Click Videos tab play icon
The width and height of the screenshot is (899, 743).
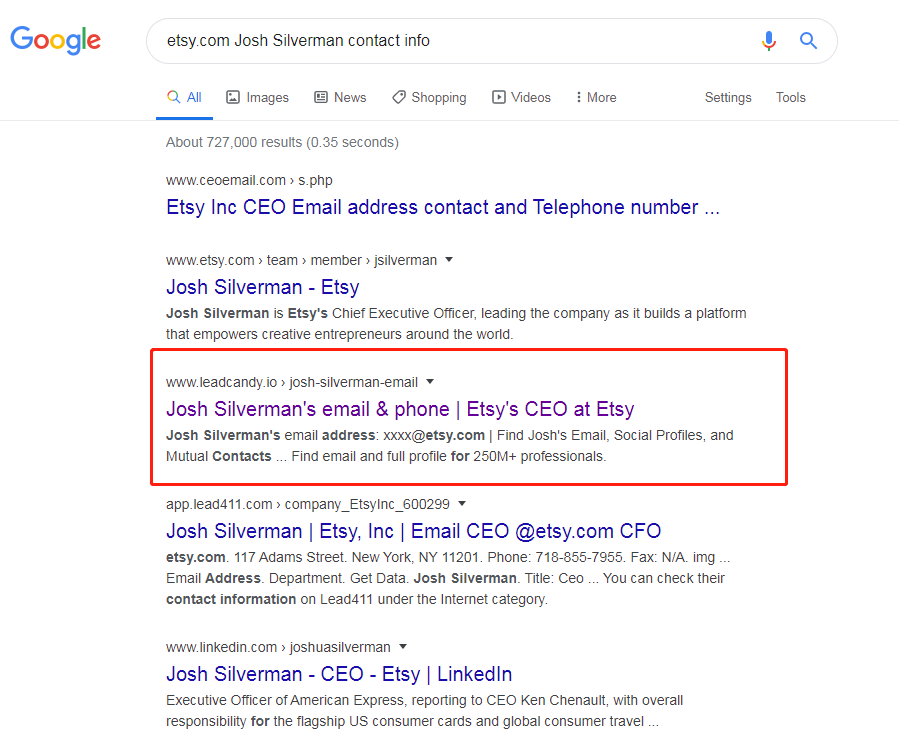point(499,97)
